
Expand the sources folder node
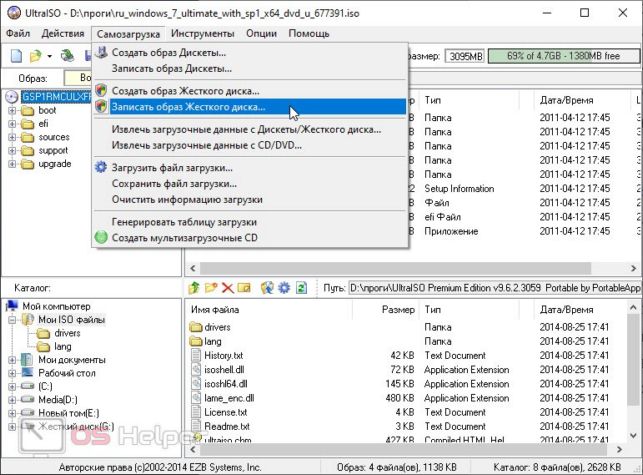click(12, 137)
